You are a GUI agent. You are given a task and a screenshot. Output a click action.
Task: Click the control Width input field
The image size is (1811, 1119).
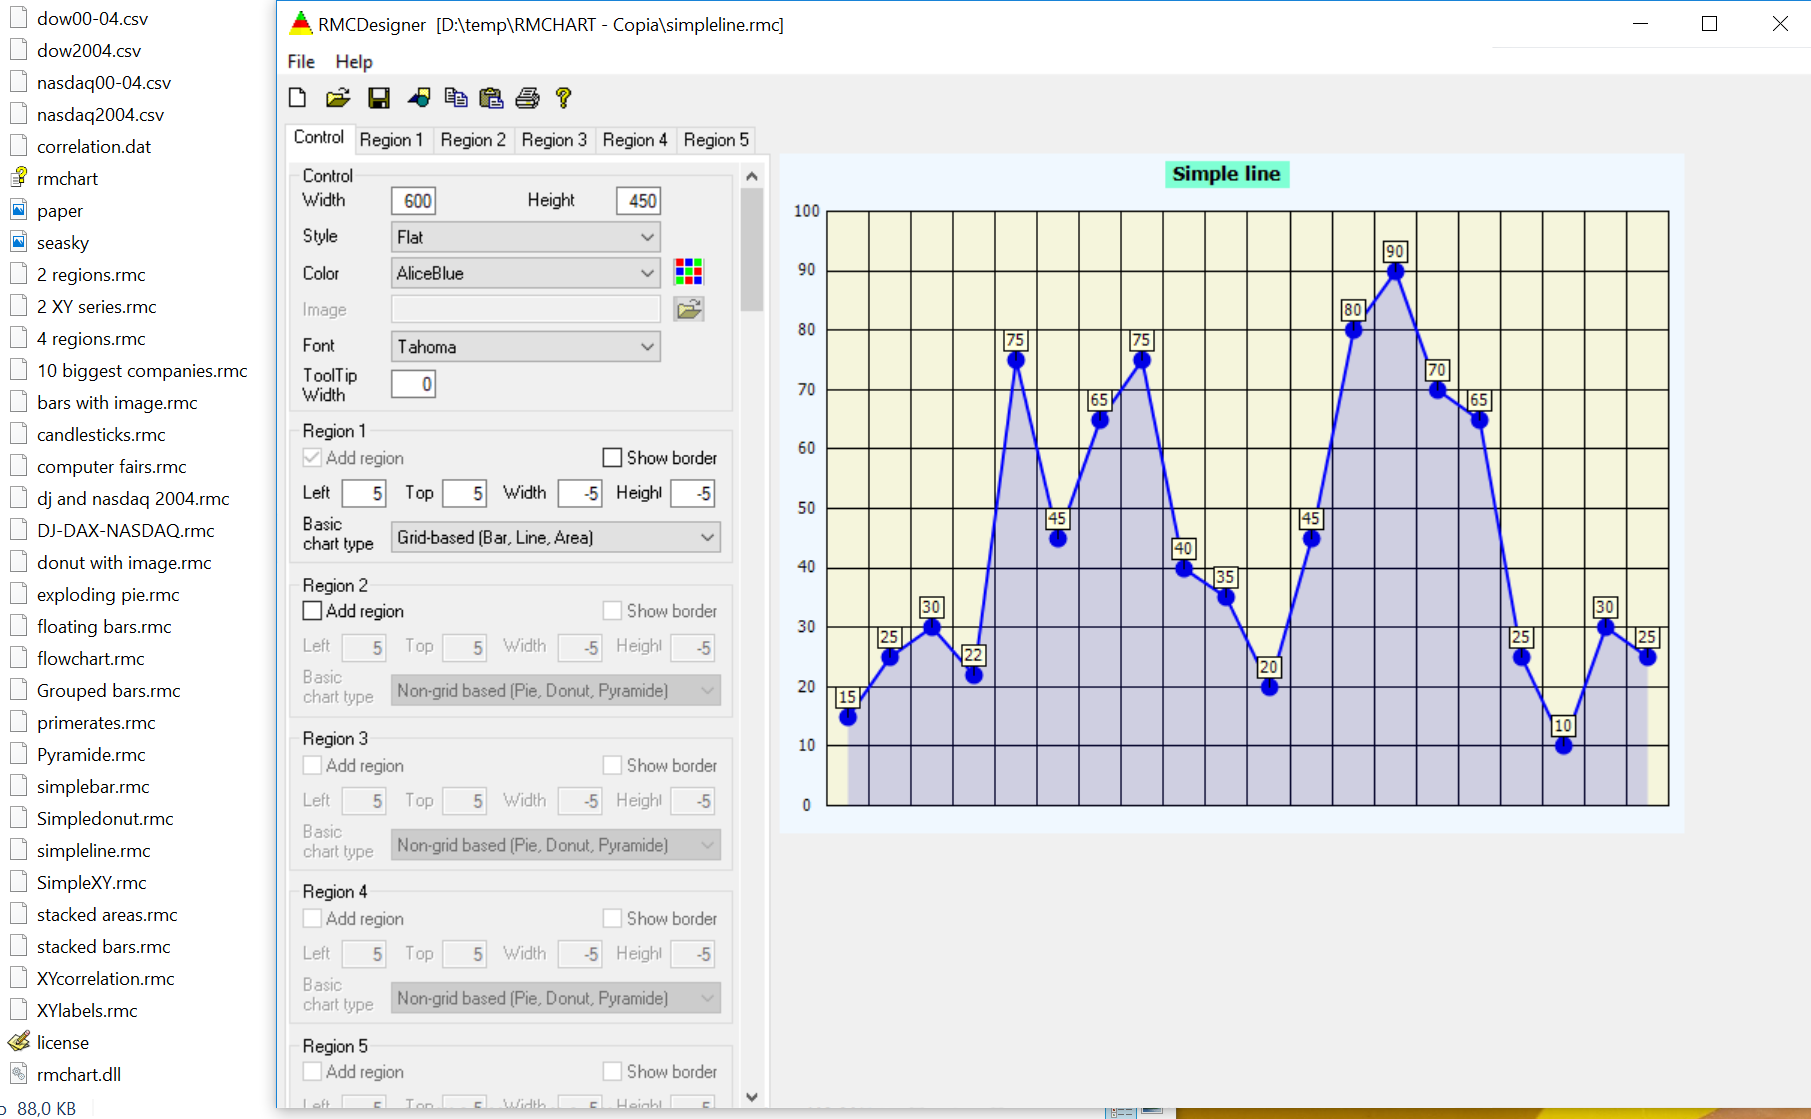click(414, 201)
